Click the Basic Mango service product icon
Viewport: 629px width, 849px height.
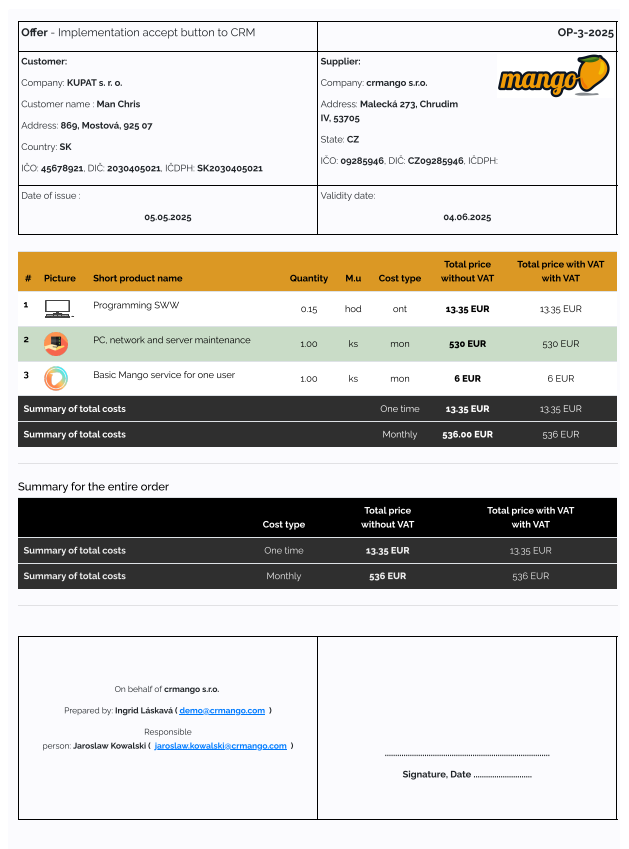click(x=56, y=378)
